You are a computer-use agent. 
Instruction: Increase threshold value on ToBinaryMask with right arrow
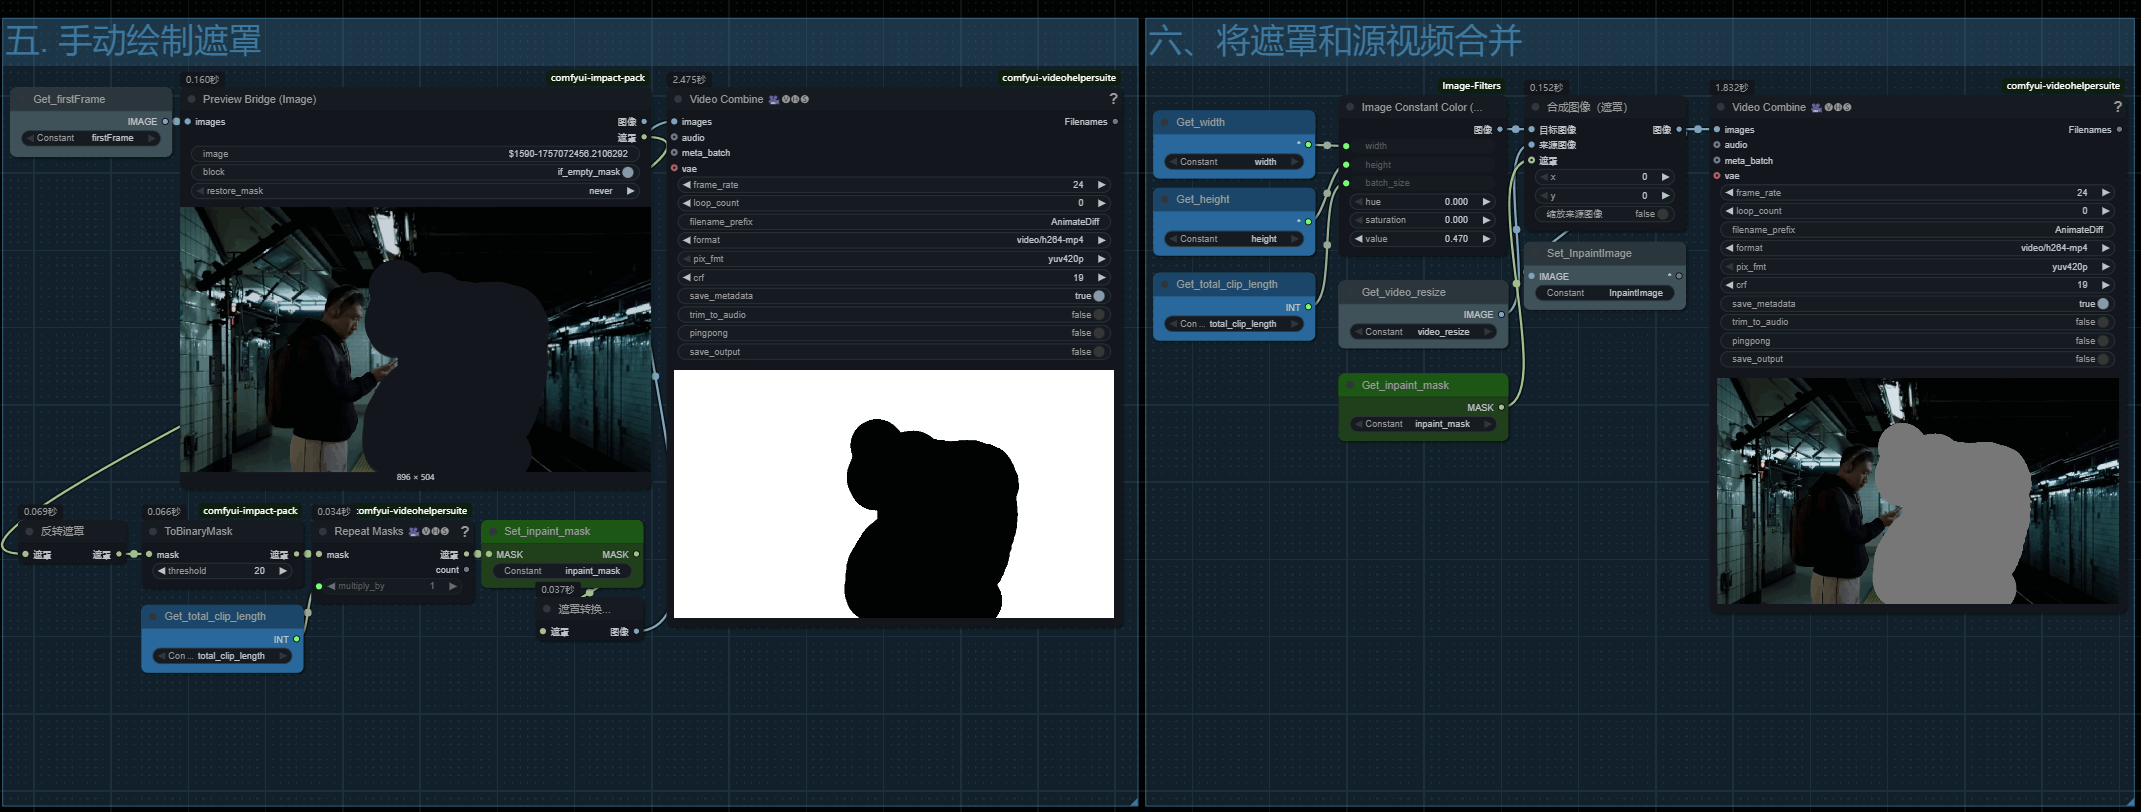click(x=283, y=571)
